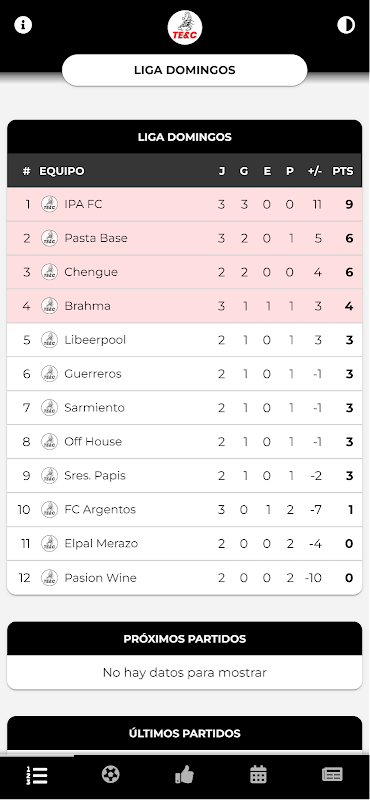Viewport: 370px width, 800px height.
Task: Click the EQUIPO column header
Action: [x=62, y=171]
